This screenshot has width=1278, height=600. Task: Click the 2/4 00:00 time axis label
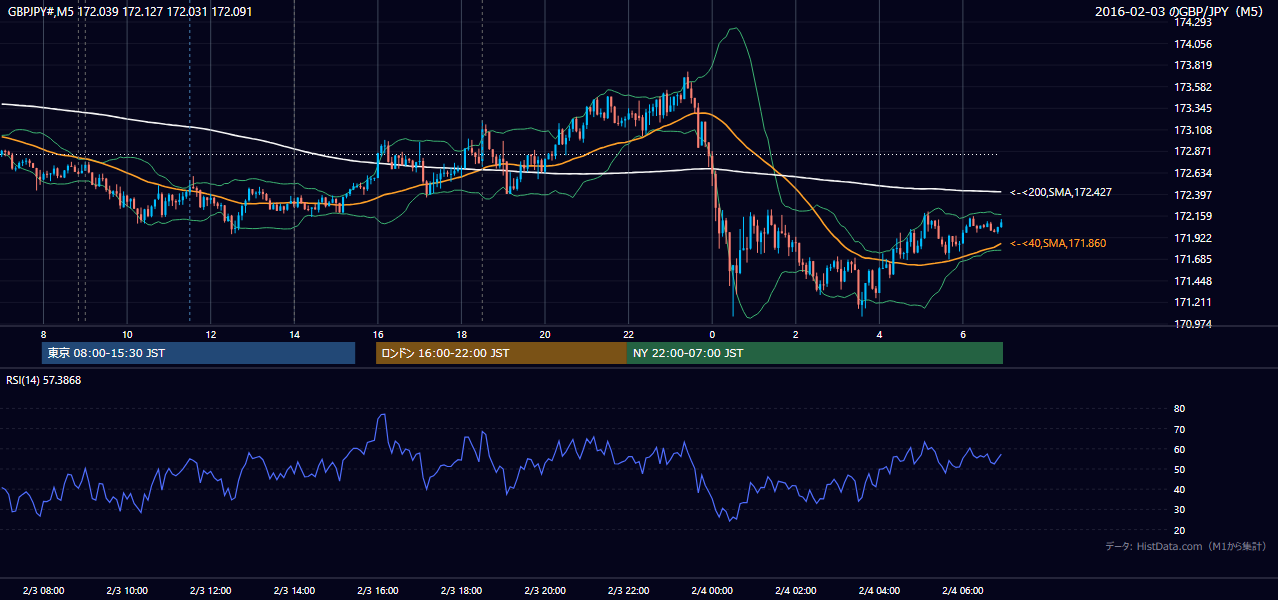[x=712, y=590]
